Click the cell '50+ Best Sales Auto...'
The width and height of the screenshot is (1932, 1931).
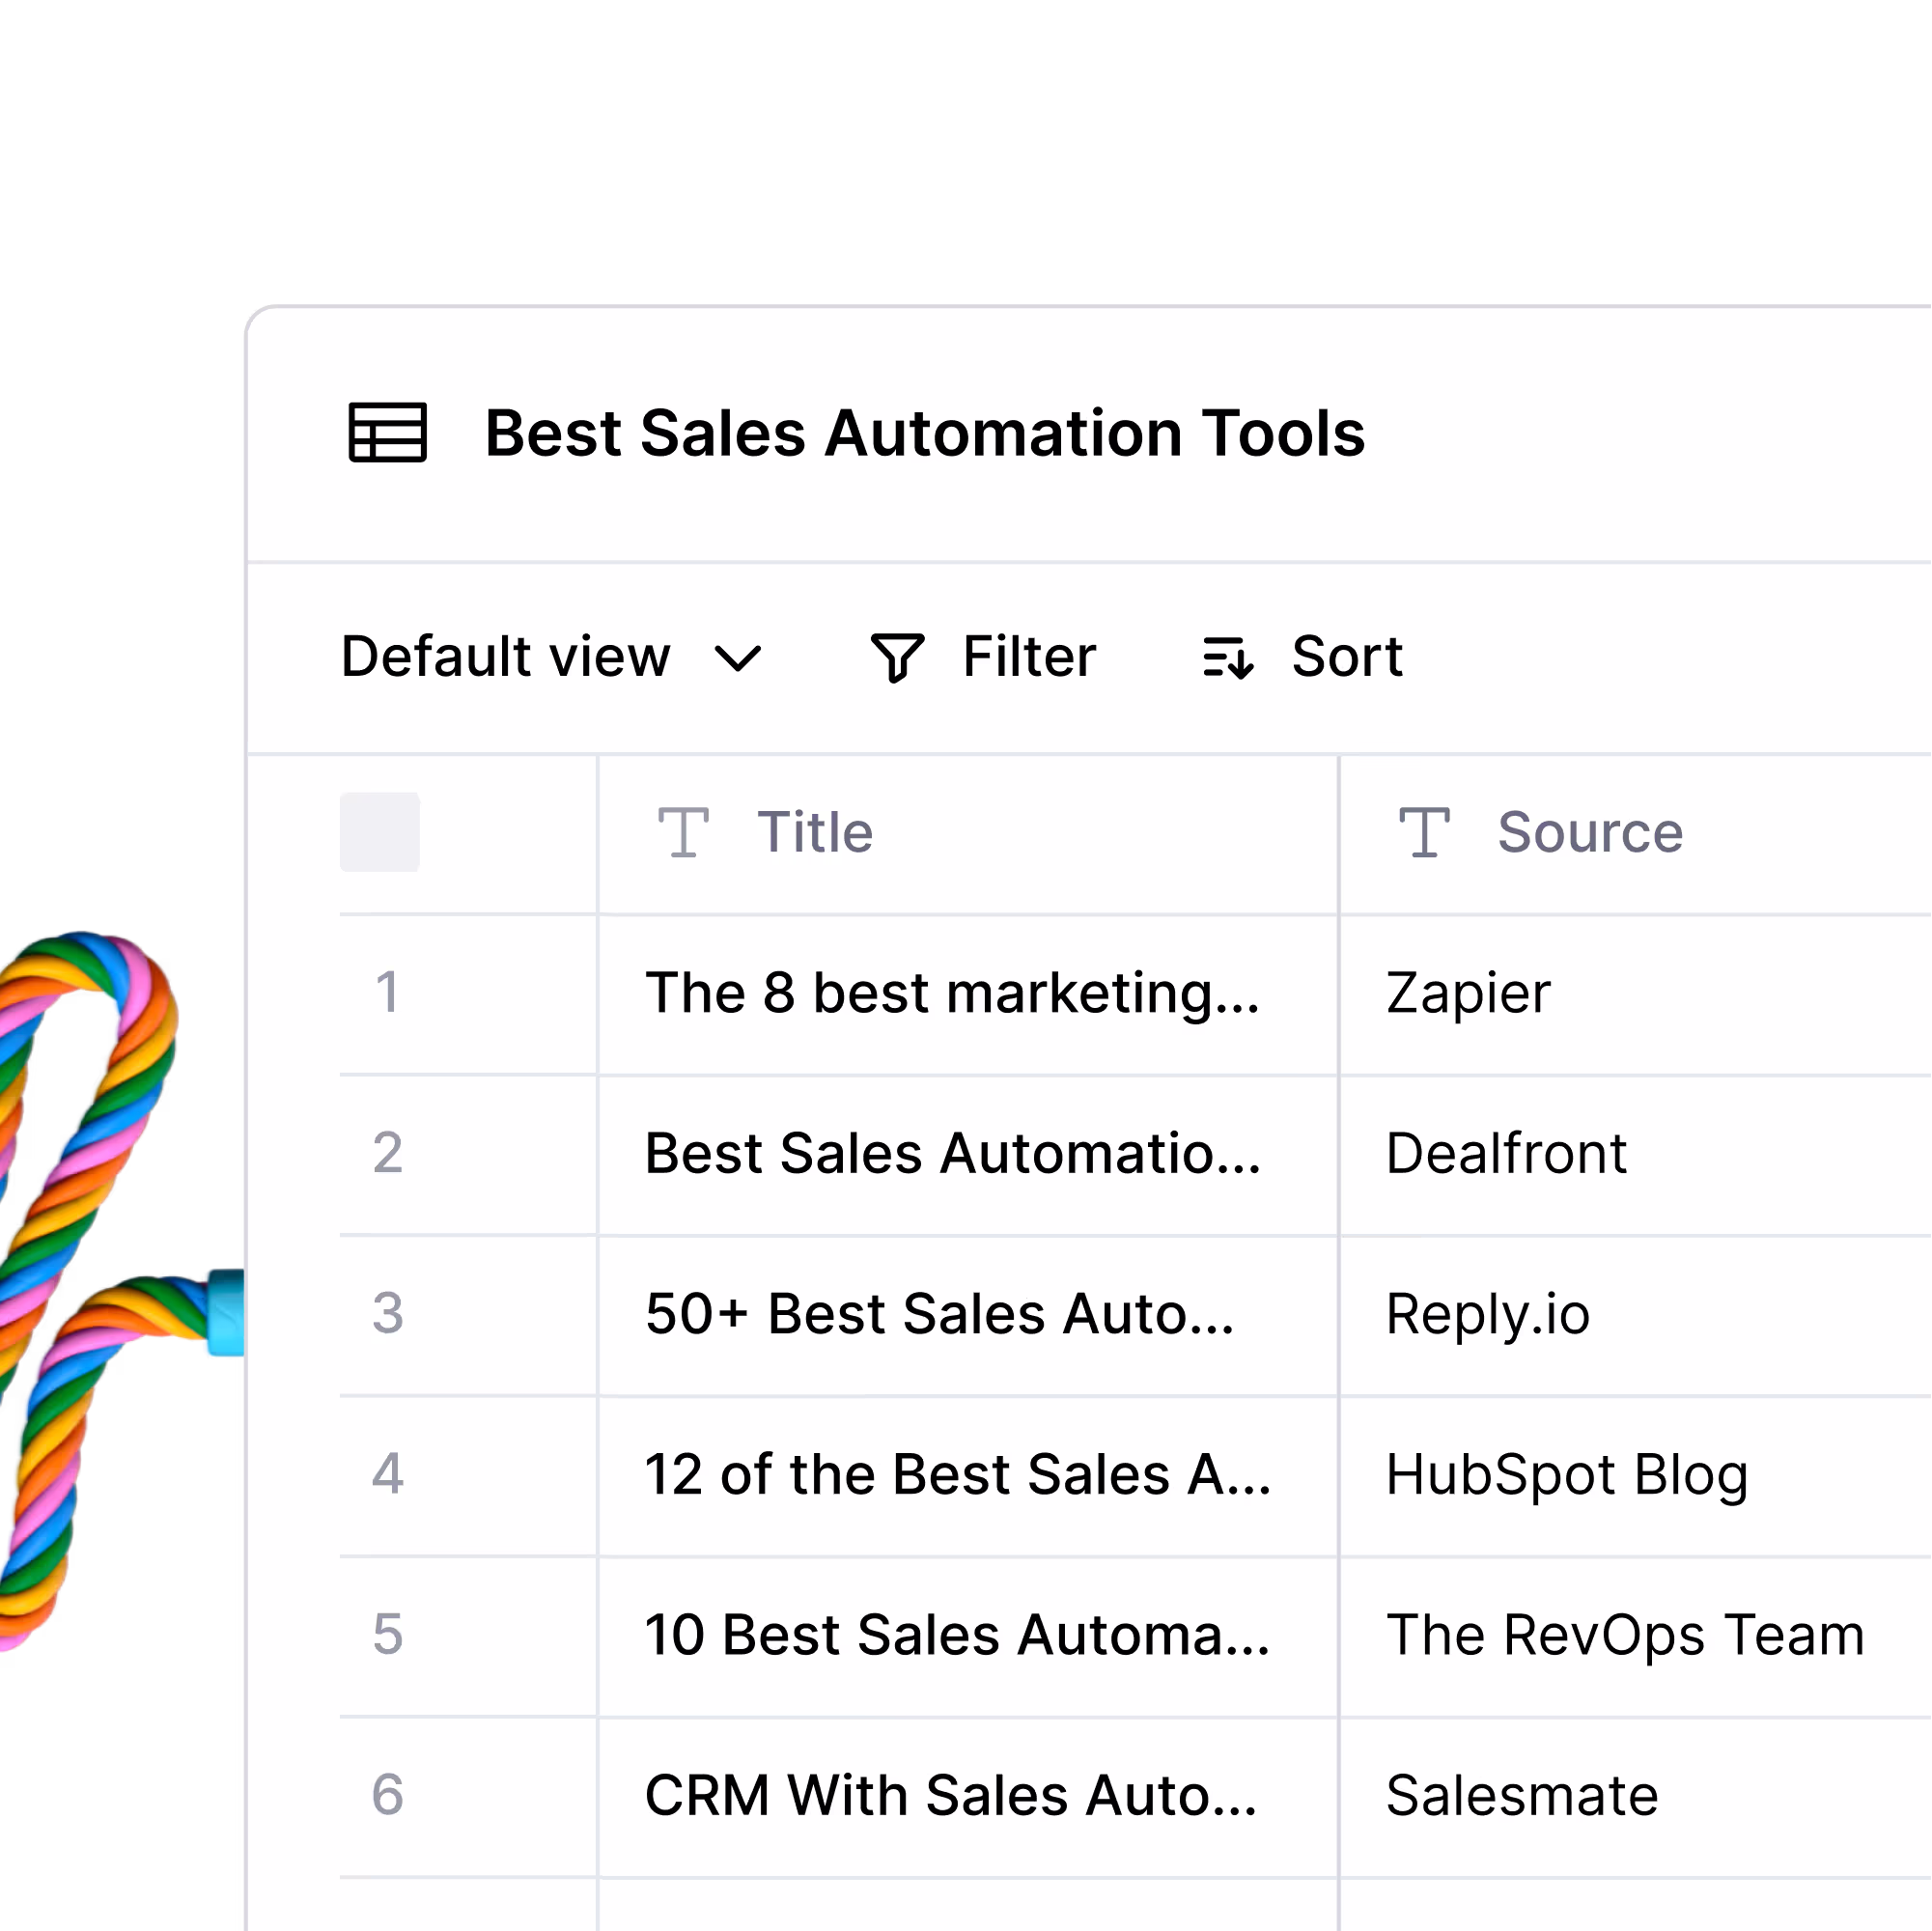coord(968,1316)
